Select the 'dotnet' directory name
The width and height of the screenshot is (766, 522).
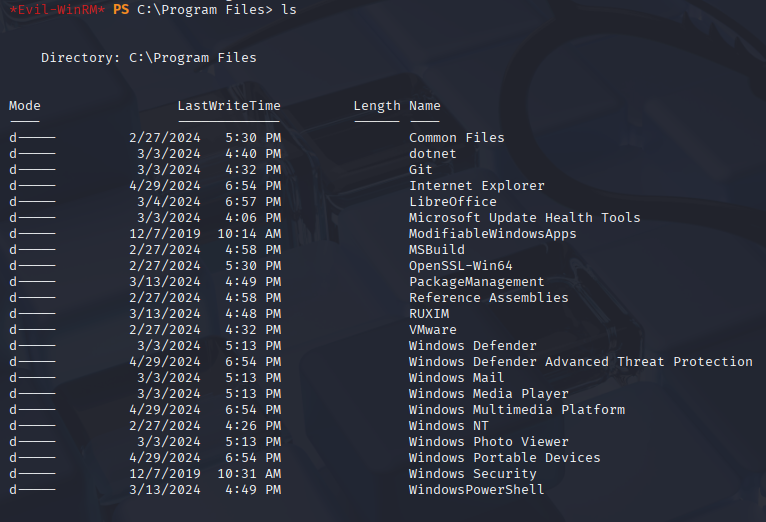432,154
